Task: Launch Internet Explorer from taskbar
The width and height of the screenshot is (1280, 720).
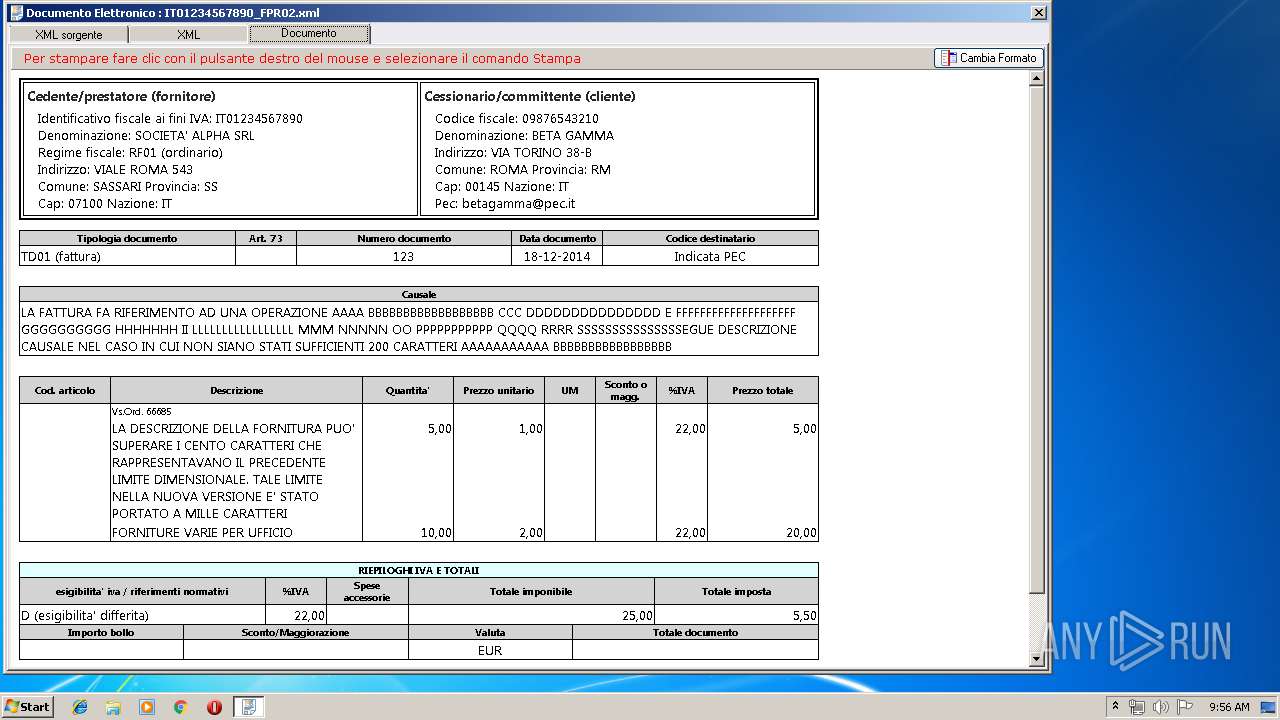Action: point(80,707)
